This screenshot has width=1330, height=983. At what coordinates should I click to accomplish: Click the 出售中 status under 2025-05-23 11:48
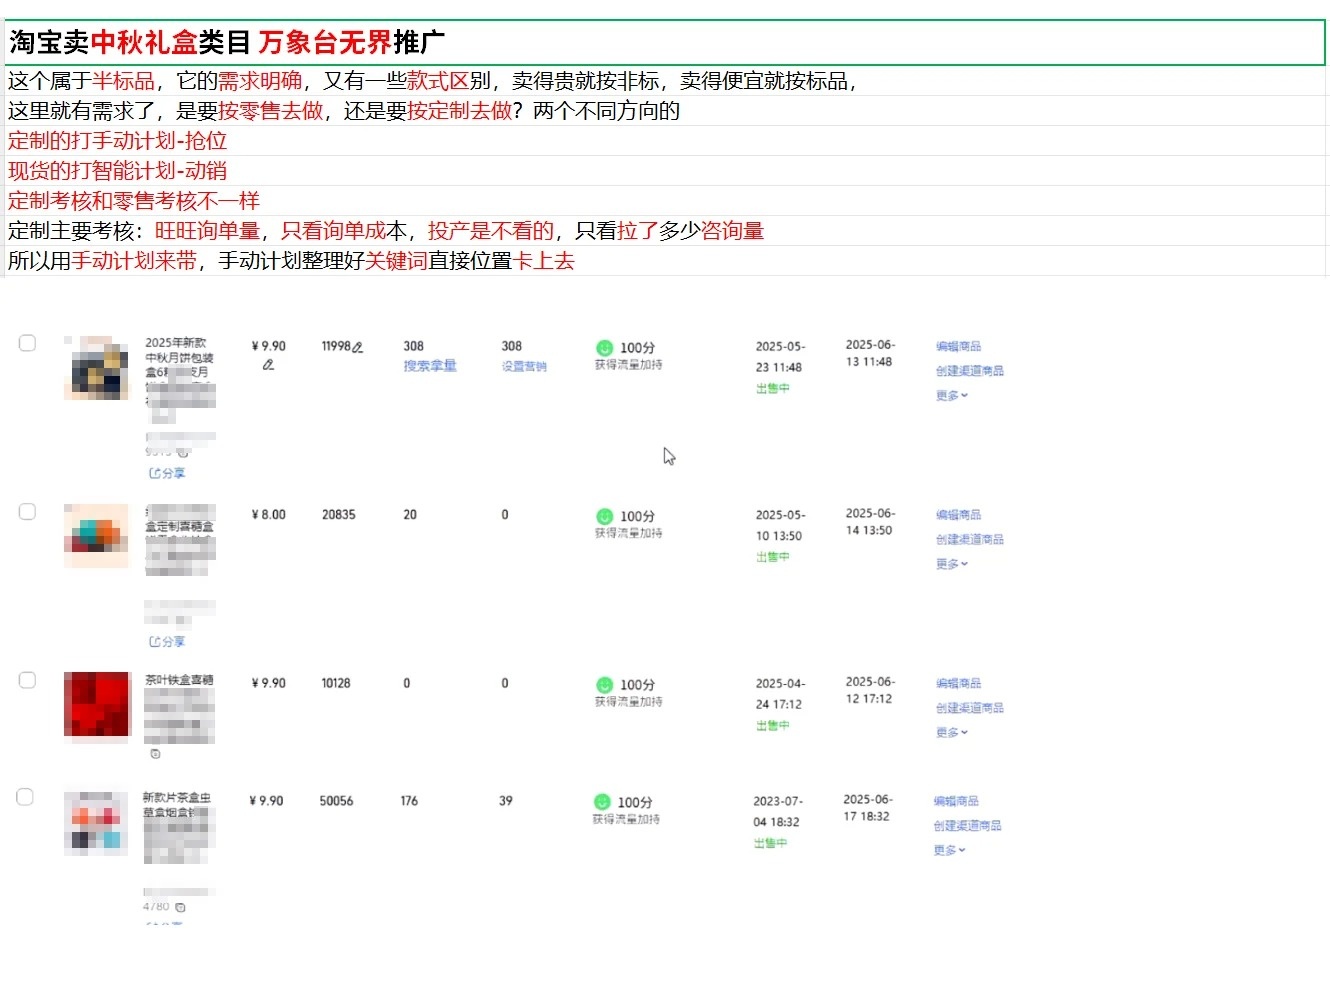(x=773, y=388)
